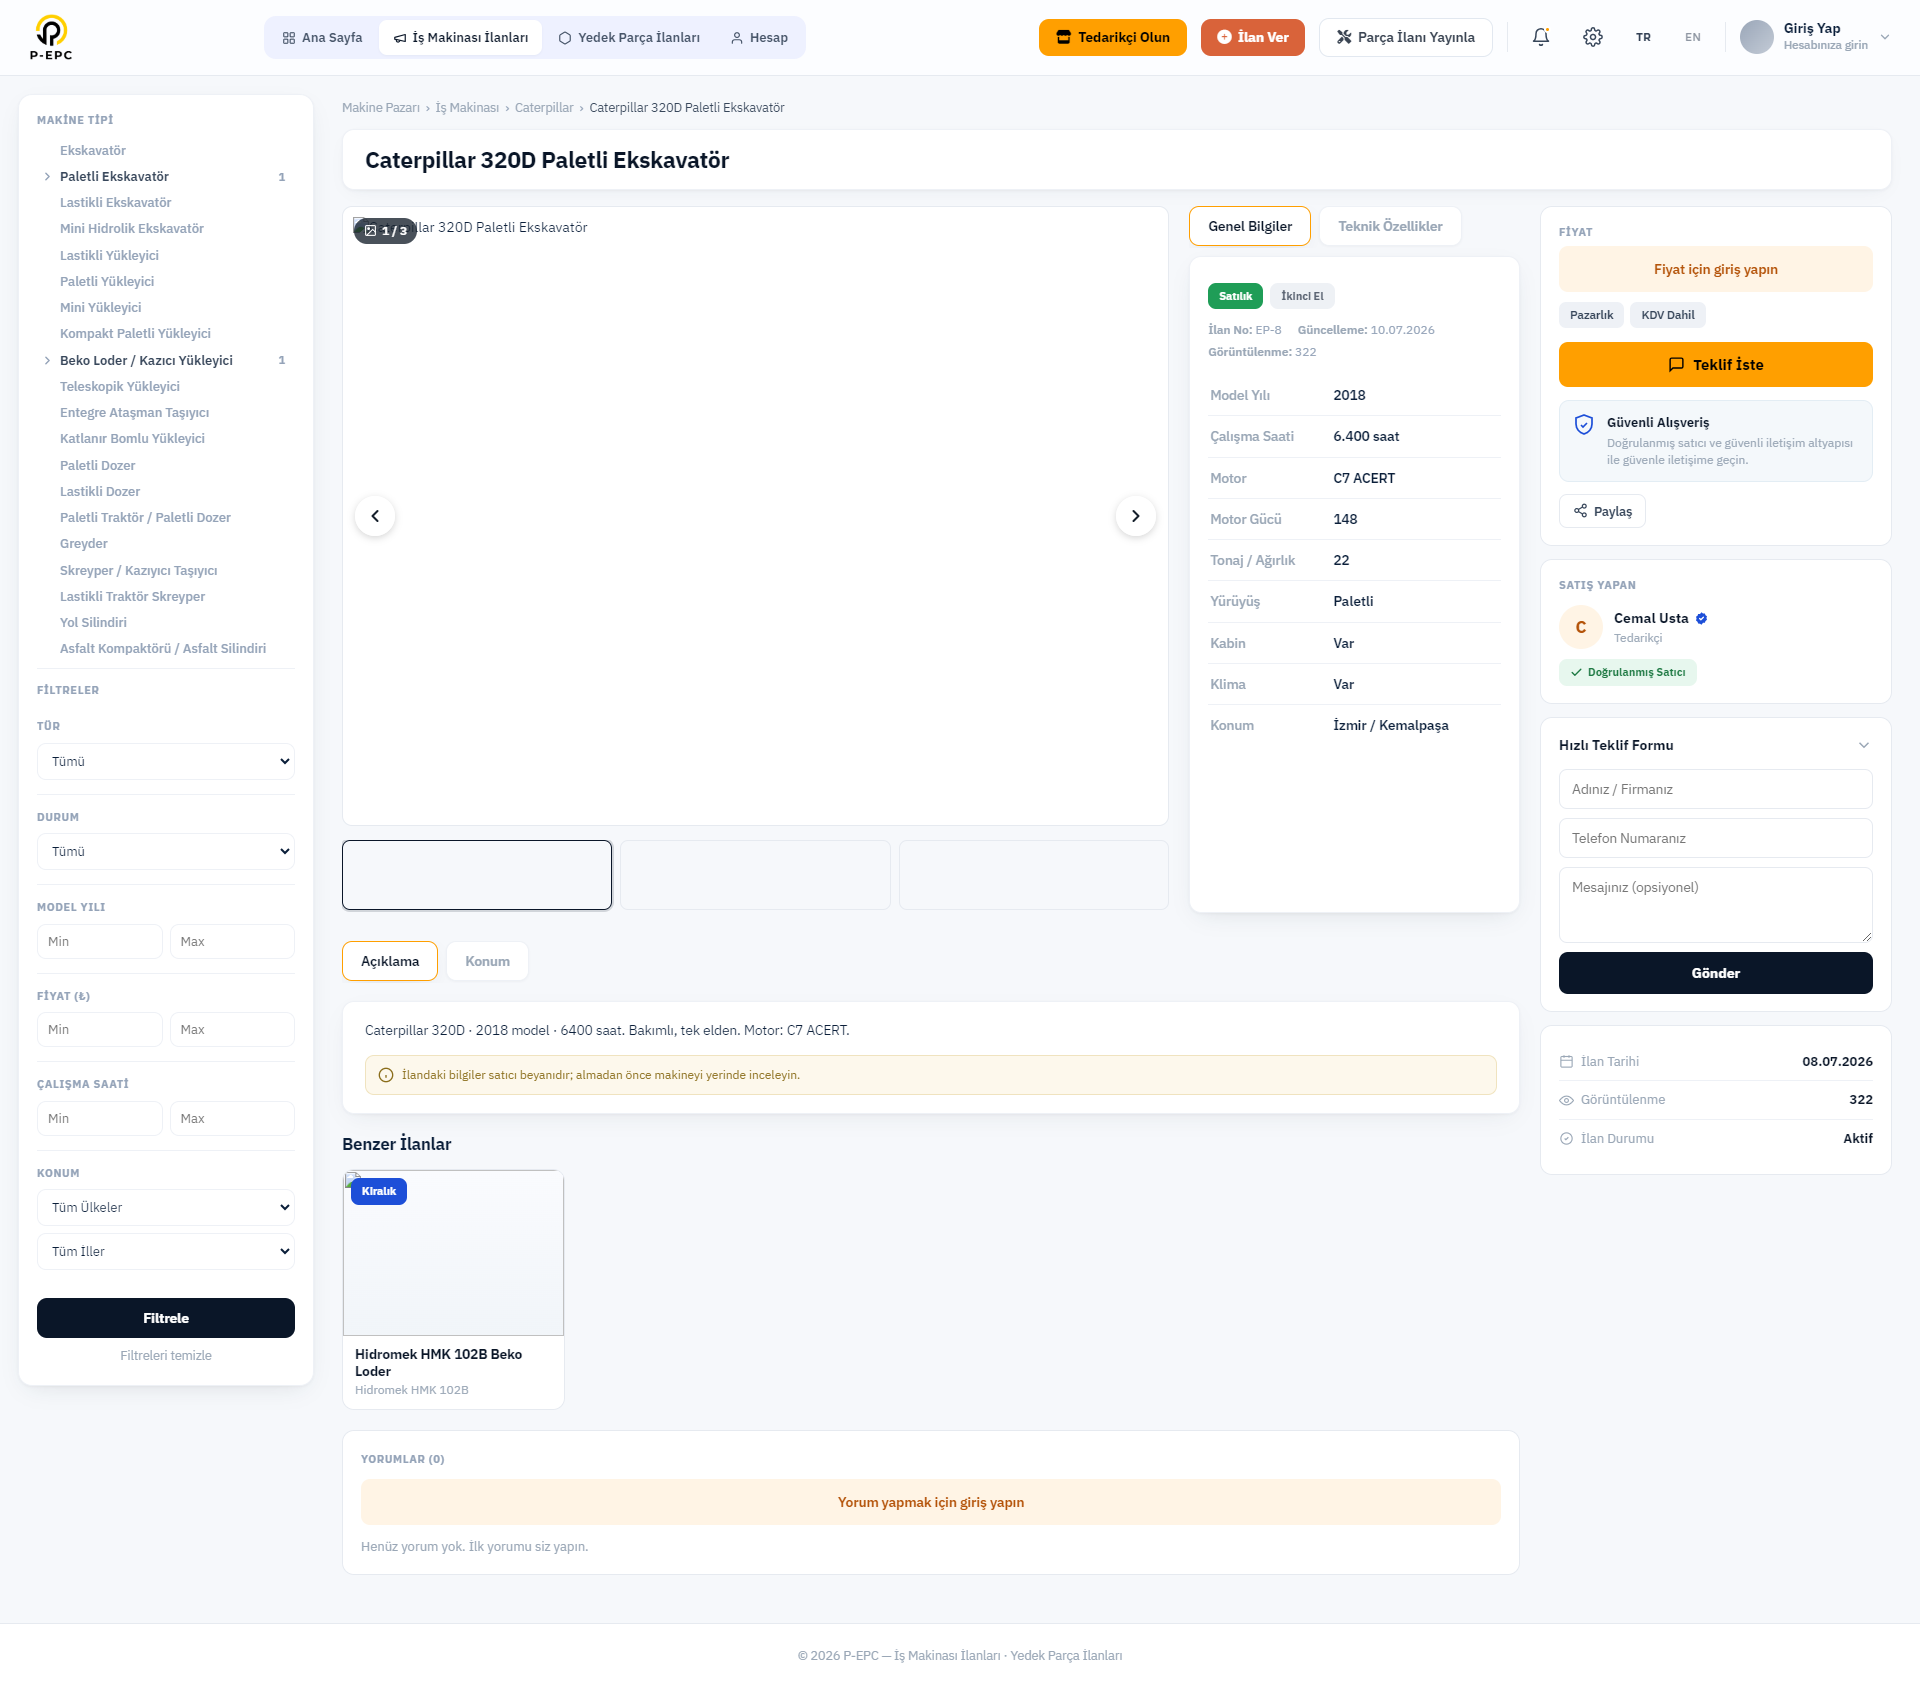Open the Hesap menu

[x=759, y=37]
